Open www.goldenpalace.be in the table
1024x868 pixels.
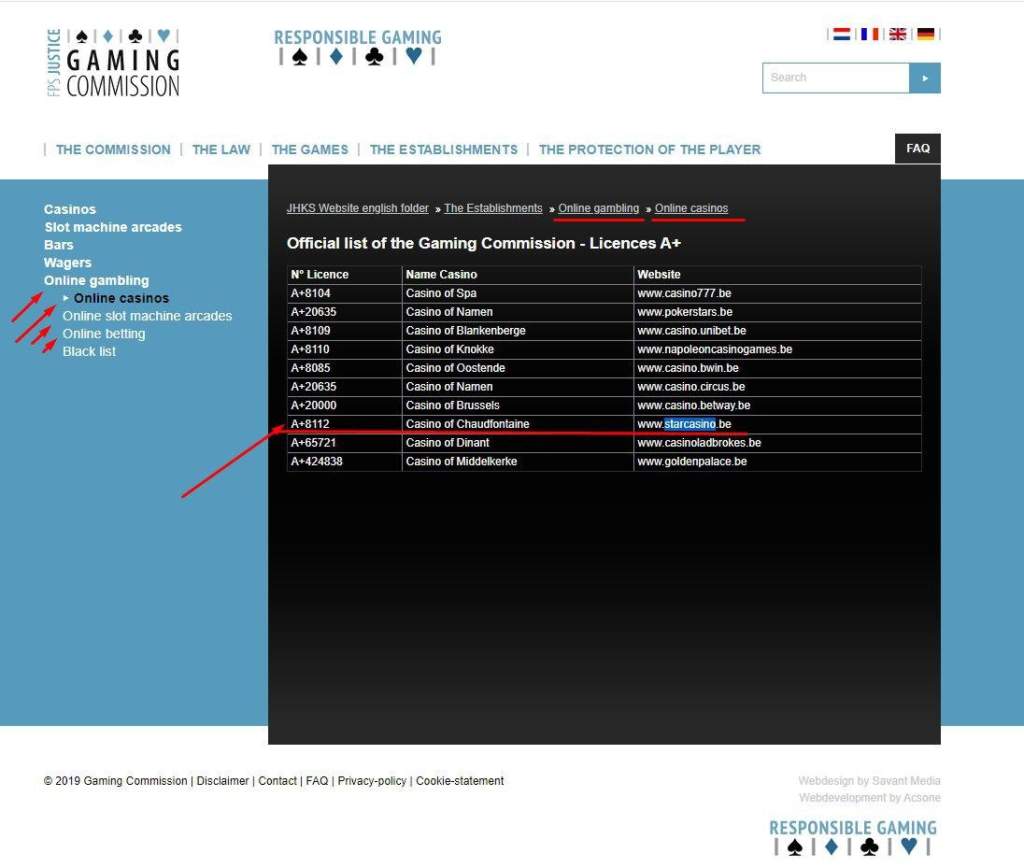692,462
